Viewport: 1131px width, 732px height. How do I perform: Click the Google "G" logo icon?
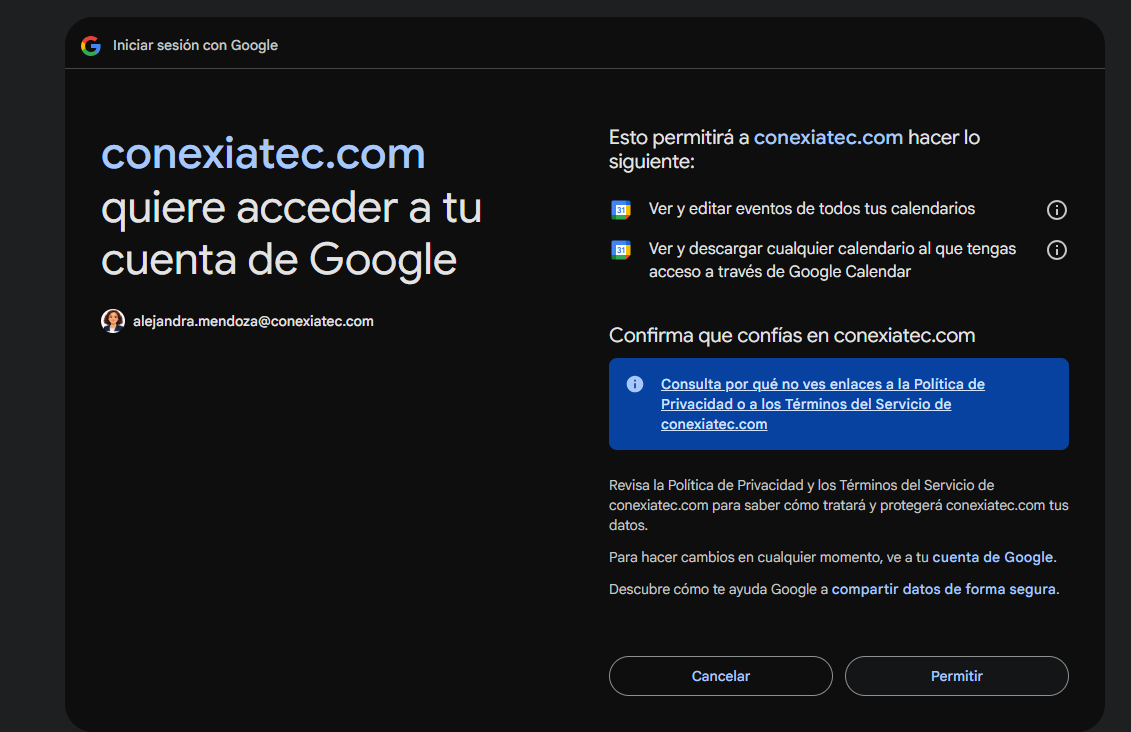click(91, 45)
